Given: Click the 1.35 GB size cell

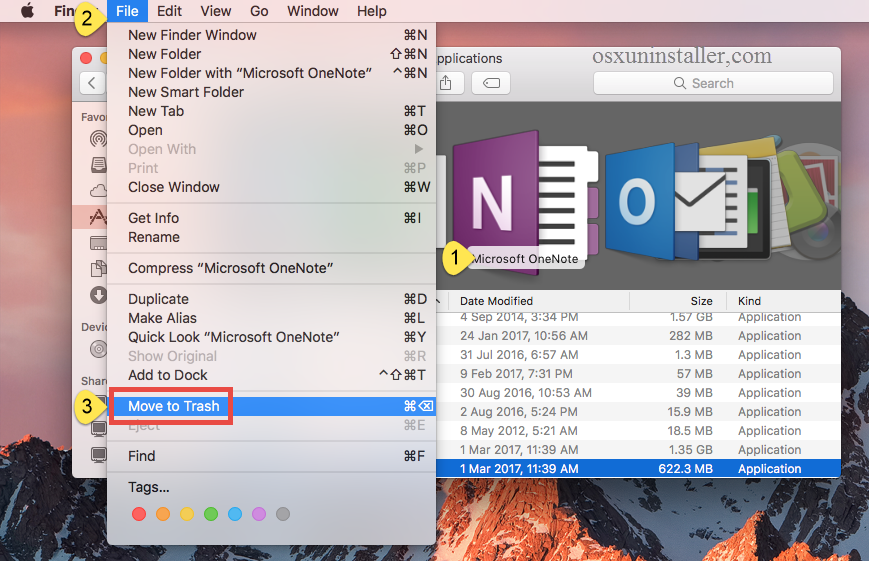Looking at the screenshot, I should 690,450.
